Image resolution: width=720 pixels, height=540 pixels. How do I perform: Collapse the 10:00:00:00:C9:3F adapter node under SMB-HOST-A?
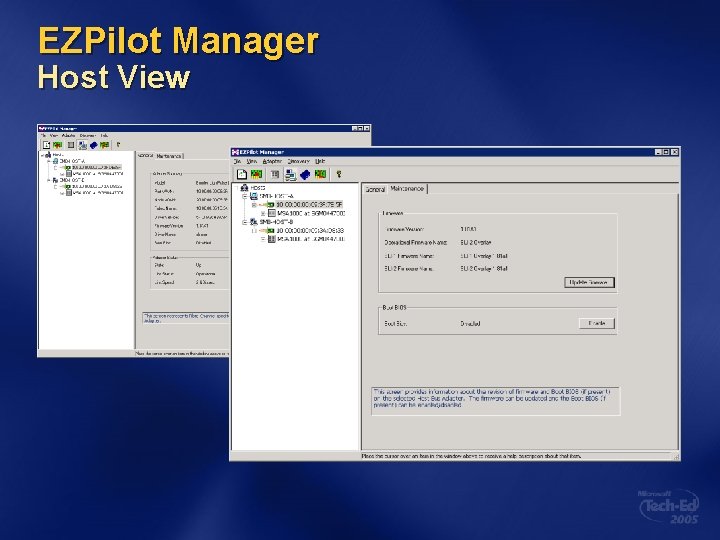(253, 205)
